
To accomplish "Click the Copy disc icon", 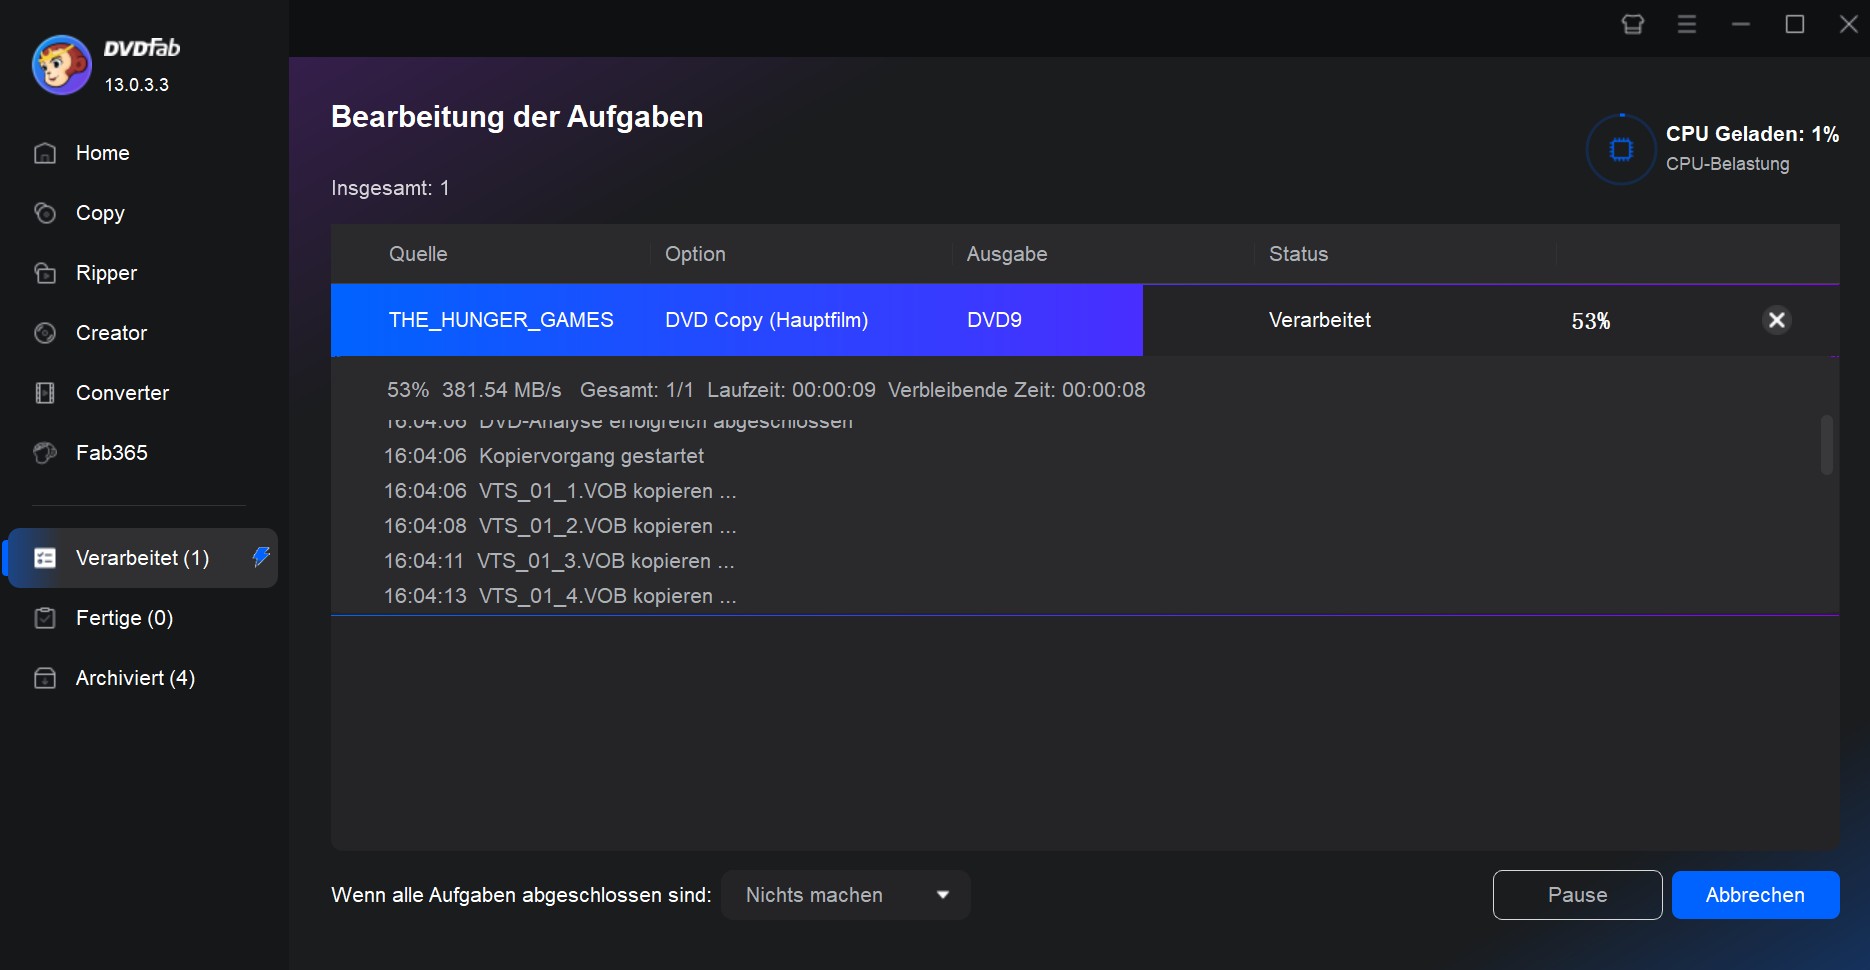I will 45,213.
